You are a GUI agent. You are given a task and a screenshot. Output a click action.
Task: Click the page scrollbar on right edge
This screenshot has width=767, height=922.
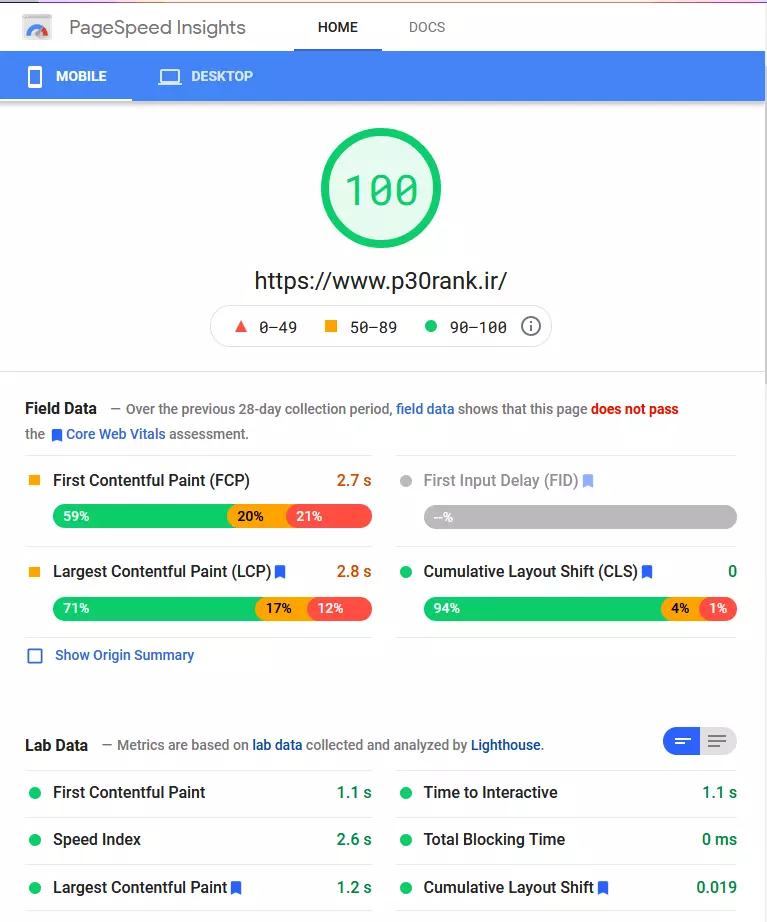pos(765,194)
